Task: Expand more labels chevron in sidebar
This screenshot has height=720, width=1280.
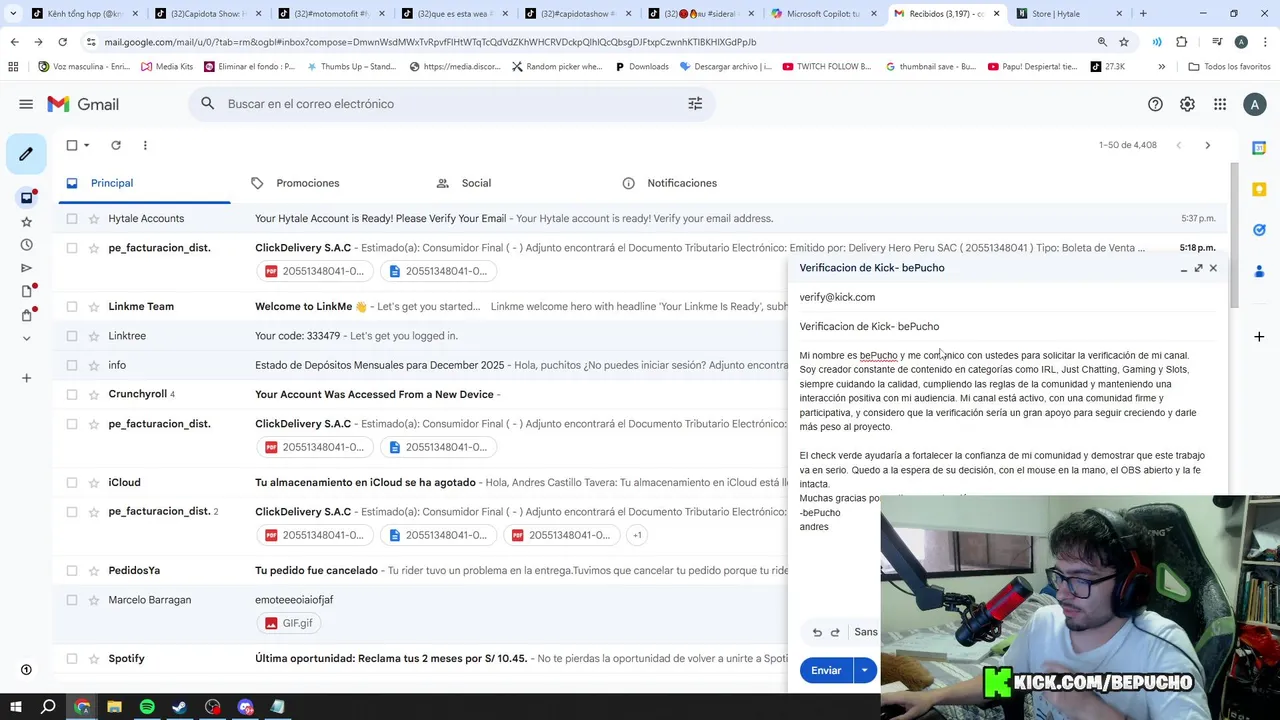Action: point(26,338)
